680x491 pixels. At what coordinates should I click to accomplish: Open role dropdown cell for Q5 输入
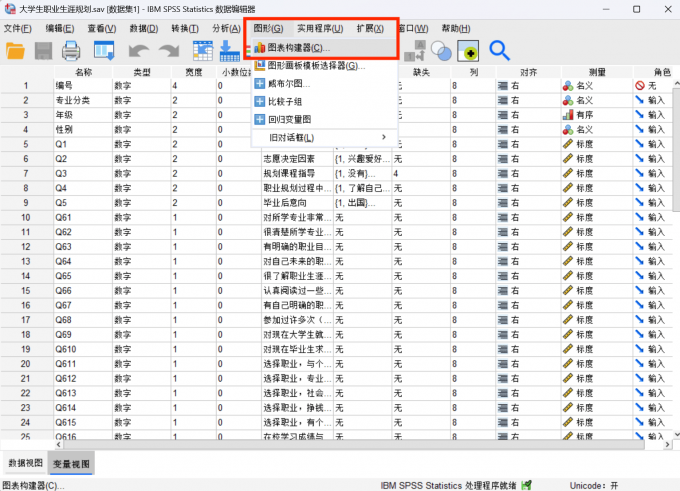point(653,203)
